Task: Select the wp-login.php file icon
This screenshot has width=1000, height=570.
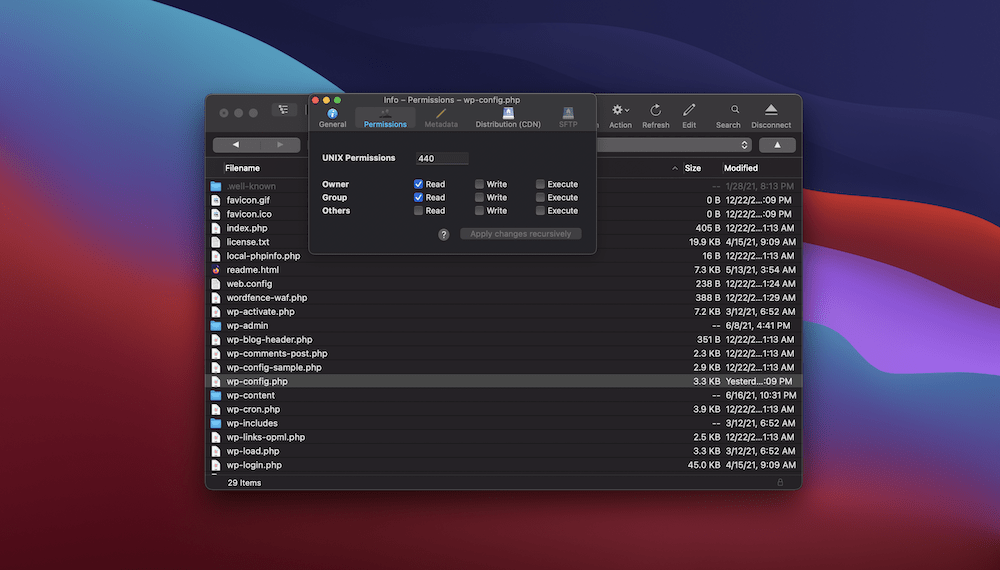Action: pos(216,465)
